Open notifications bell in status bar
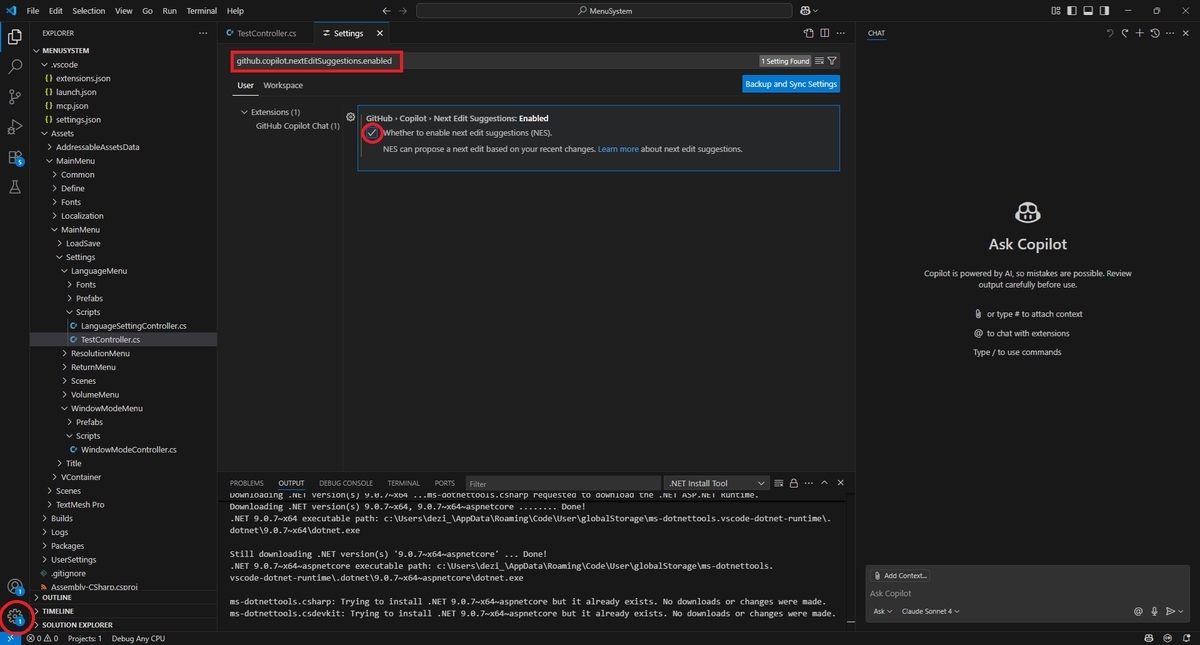The width and height of the screenshot is (1200, 645). tap(1185, 638)
